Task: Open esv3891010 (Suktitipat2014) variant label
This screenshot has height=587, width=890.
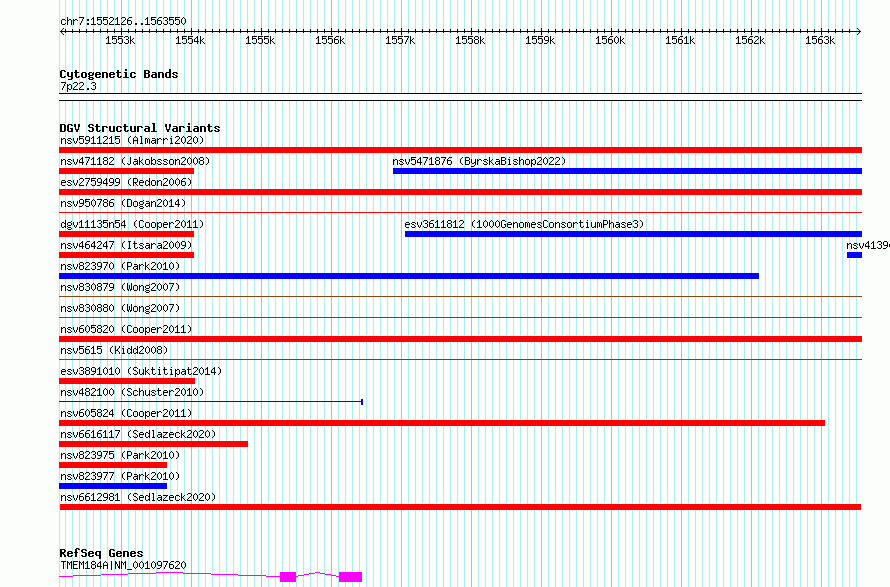Action: pyautogui.click(x=141, y=371)
